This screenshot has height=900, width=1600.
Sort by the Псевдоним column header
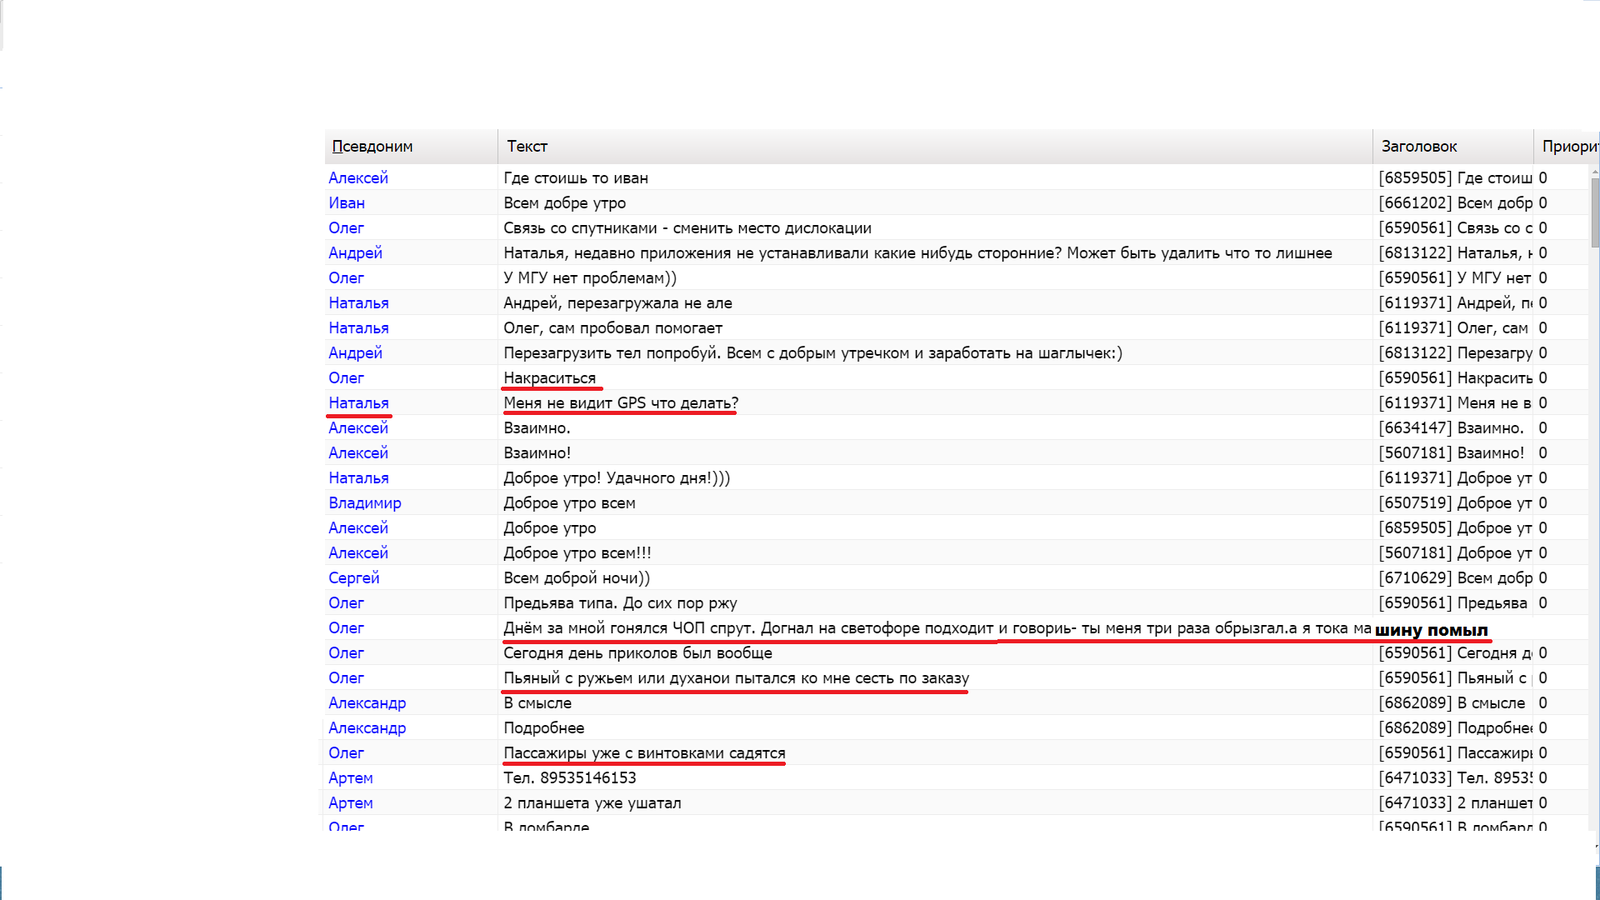(x=411, y=146)
